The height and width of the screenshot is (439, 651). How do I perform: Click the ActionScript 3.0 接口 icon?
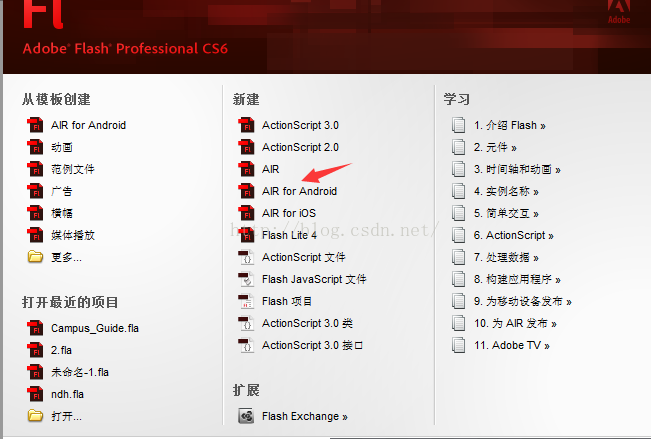coord(246,345)
